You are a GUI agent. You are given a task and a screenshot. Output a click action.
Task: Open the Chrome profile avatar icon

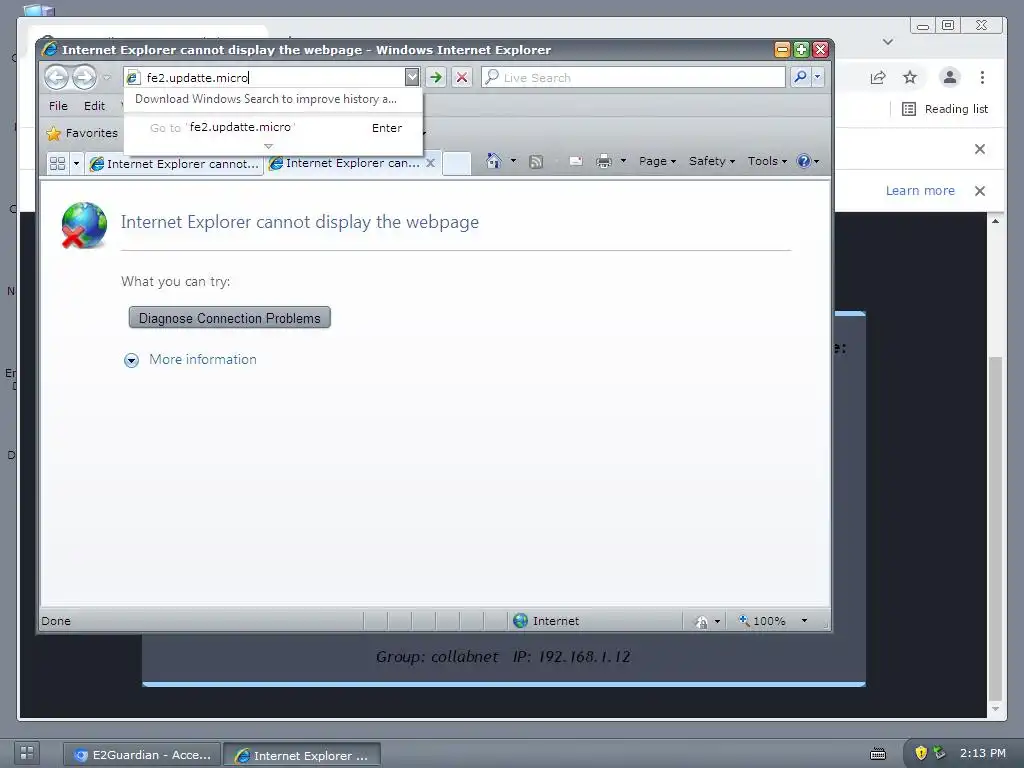point(950,78)
